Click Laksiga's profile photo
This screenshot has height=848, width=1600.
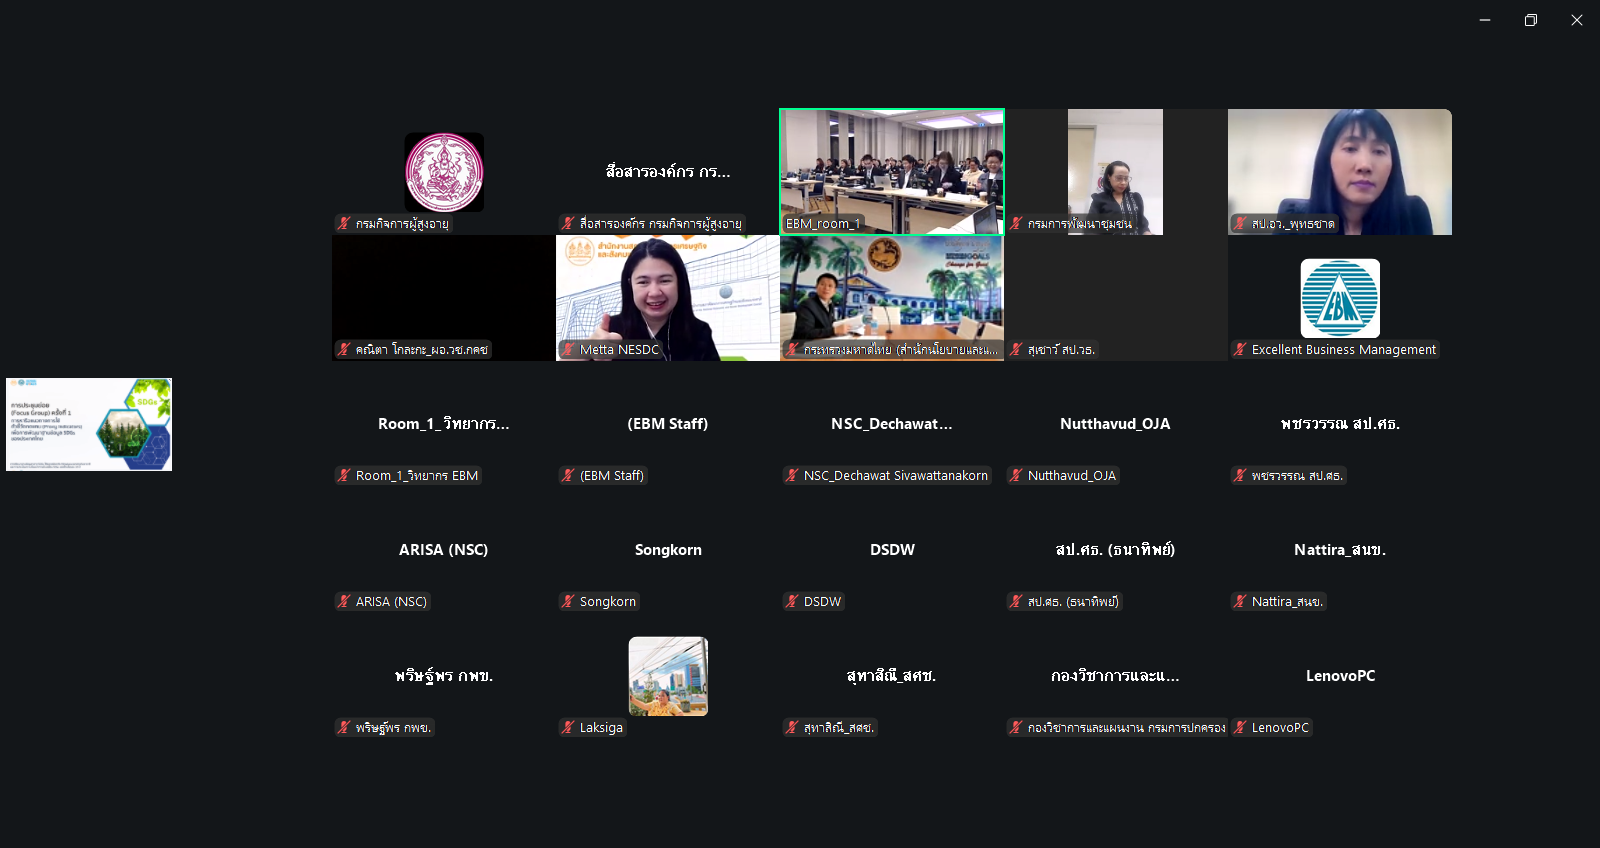click(x=668, y=676)
